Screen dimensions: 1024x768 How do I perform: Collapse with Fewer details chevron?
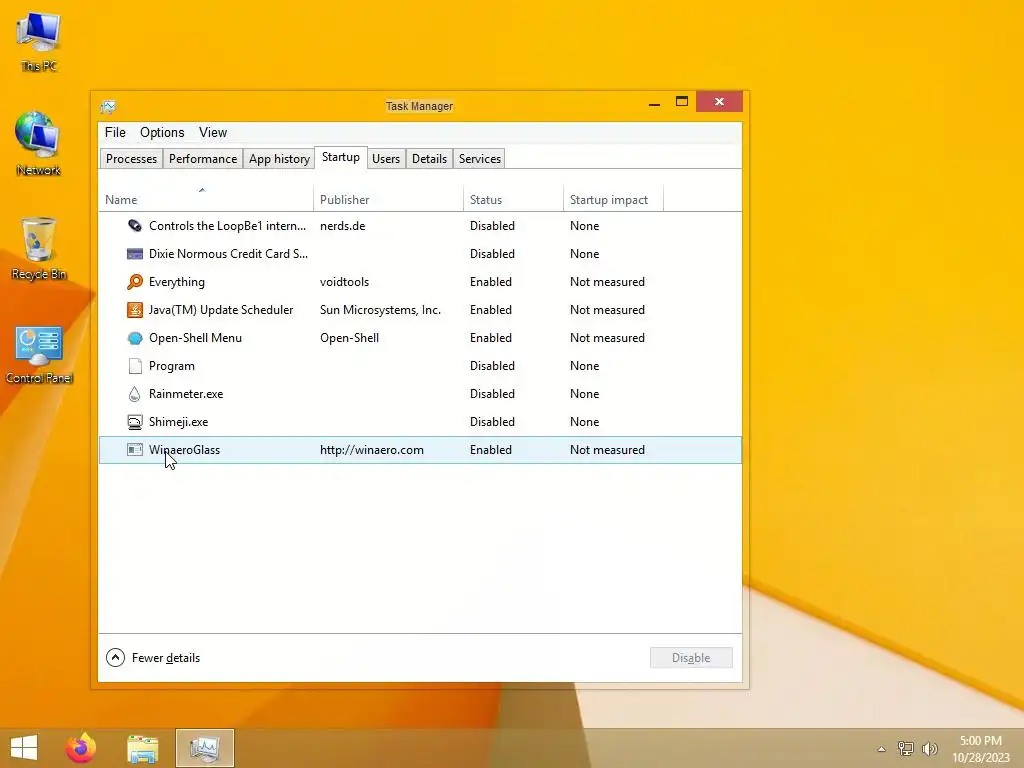click(x=116, y=658)
